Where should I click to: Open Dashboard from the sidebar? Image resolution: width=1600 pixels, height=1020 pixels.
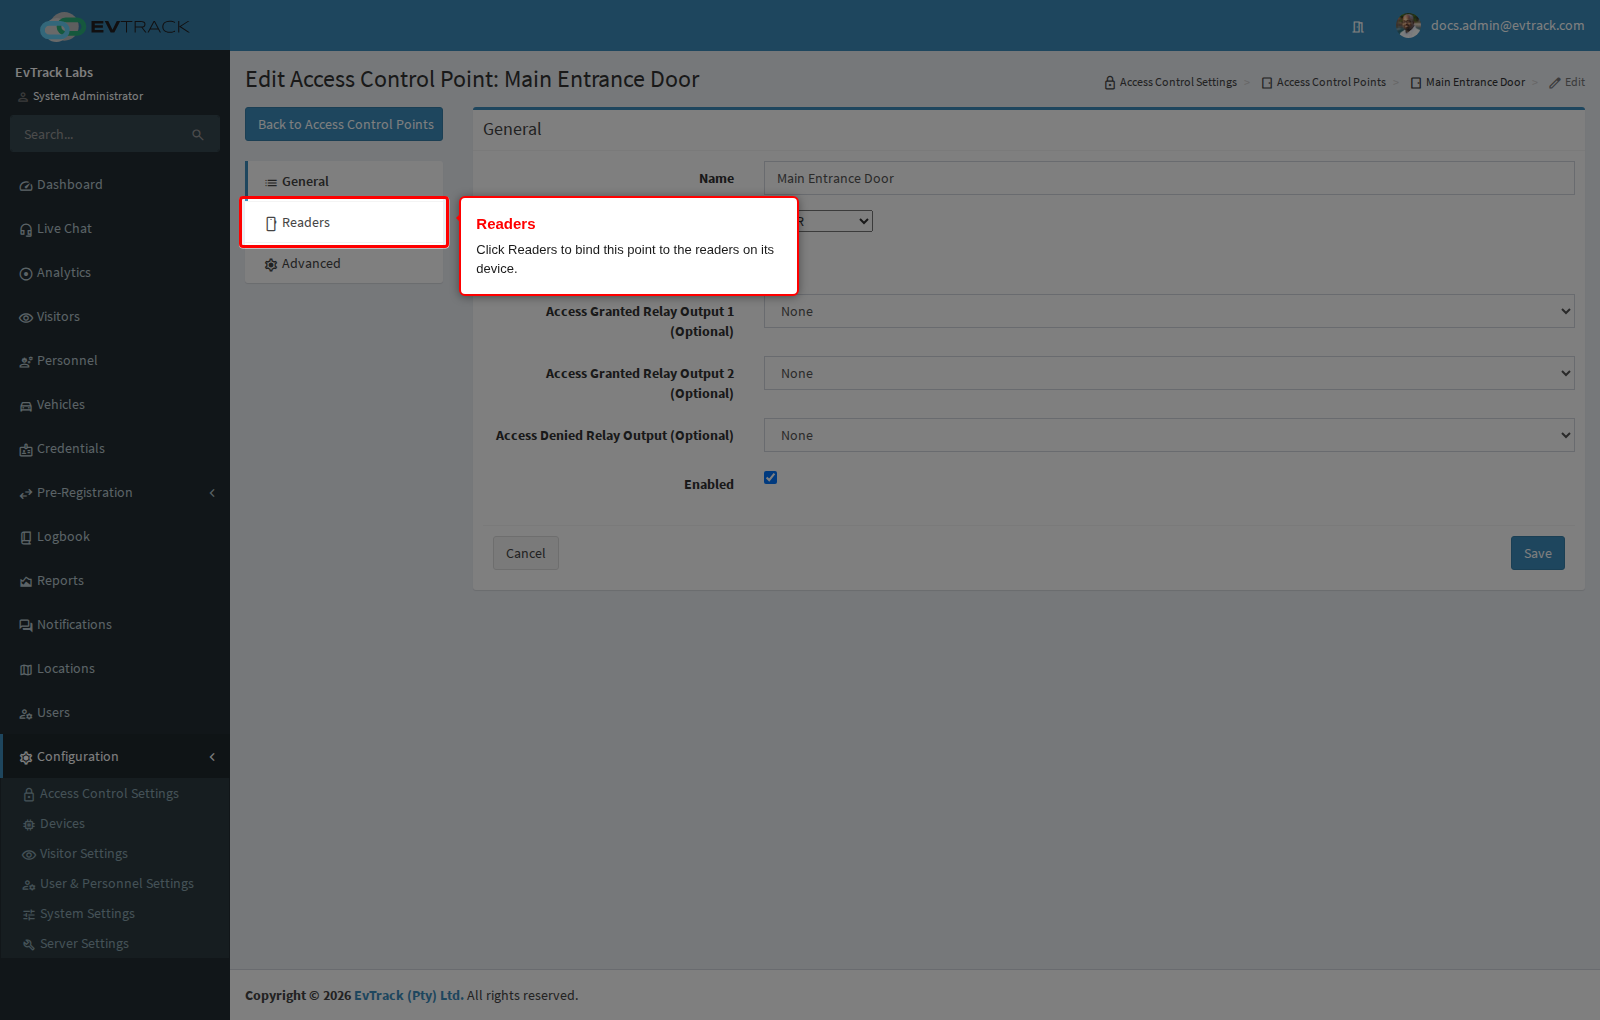pyautogui.click(x=115, y=185)
